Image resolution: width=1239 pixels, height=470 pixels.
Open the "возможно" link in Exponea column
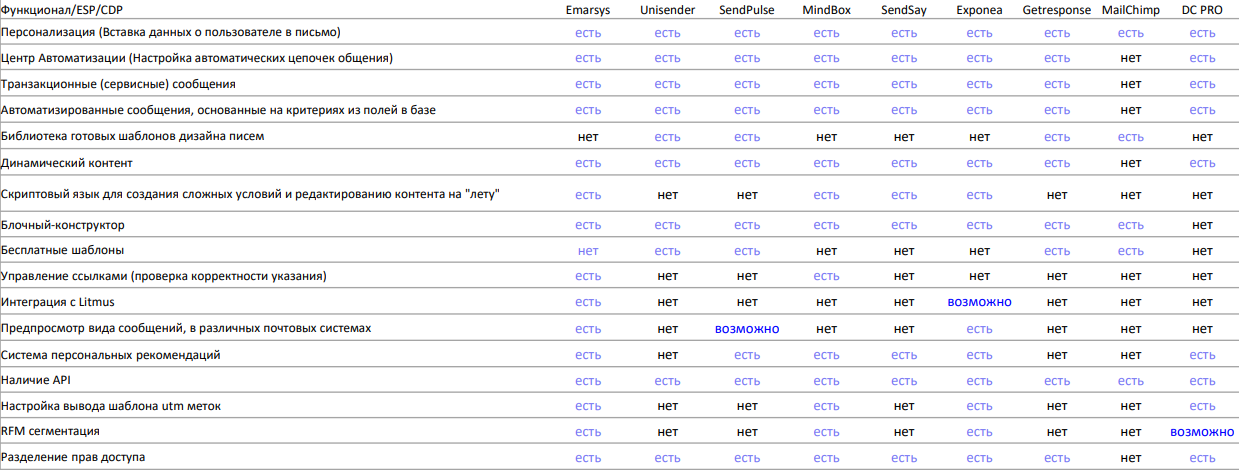pos(980,302)
